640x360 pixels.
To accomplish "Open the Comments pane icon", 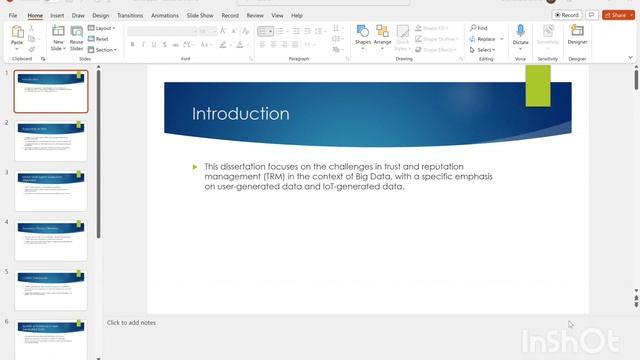I will pos(591,15).
